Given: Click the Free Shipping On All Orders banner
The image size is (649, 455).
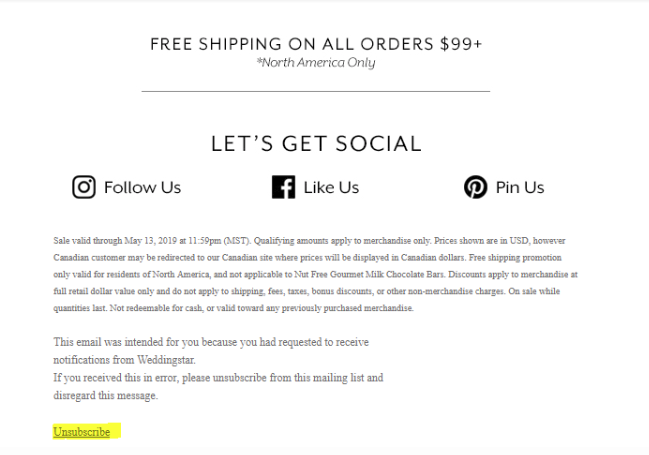Looking at the screenshot, I should pos(316,44).
